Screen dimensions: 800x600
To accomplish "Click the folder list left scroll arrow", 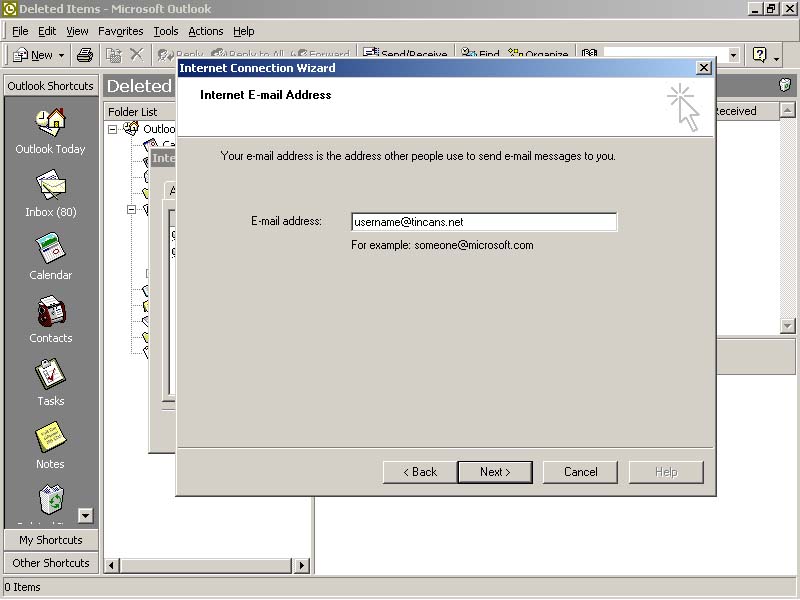I will (112, 565).
